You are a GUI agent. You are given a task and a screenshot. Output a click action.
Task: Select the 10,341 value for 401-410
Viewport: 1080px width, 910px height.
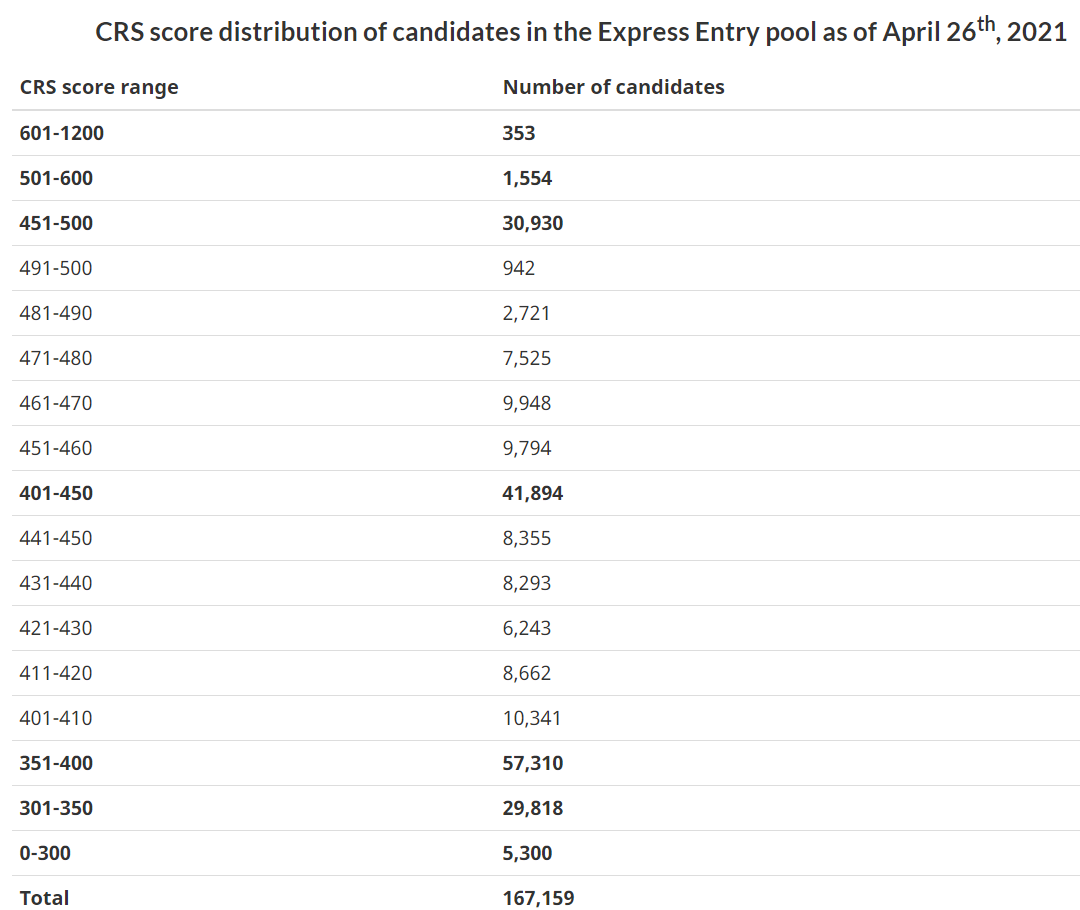point(532,718)
